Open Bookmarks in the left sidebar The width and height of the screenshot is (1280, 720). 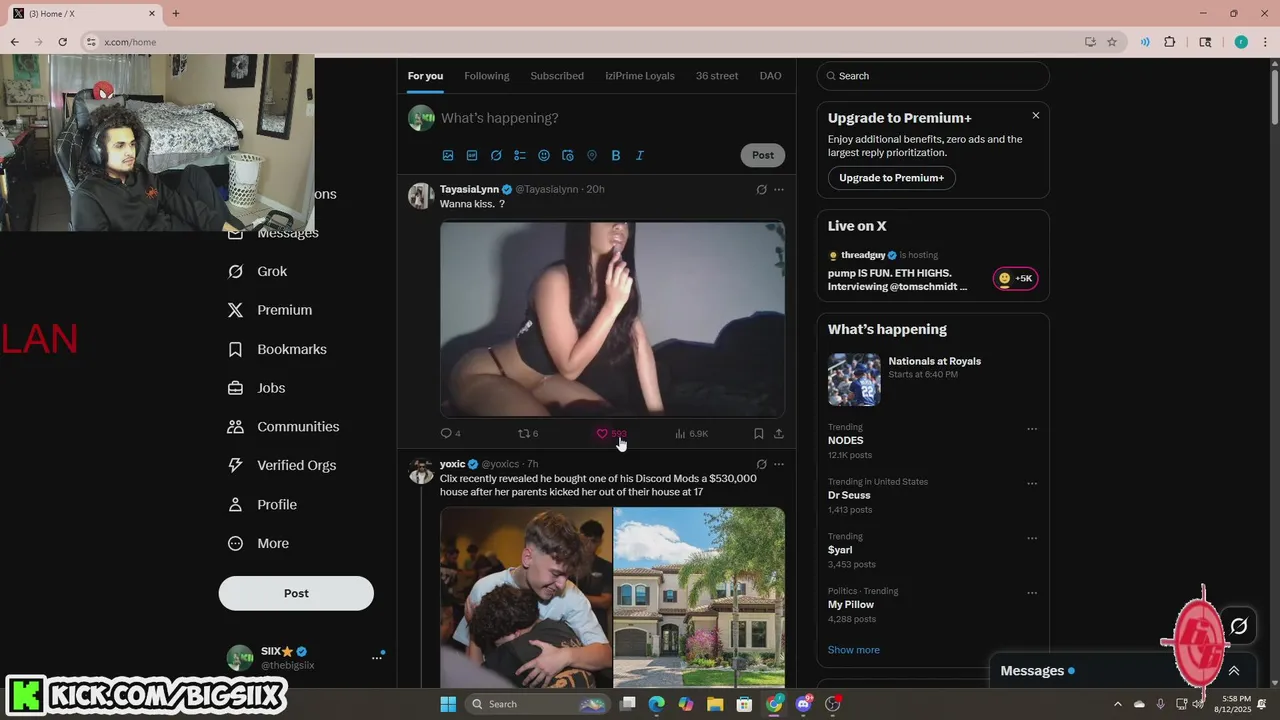click(277, 349)
